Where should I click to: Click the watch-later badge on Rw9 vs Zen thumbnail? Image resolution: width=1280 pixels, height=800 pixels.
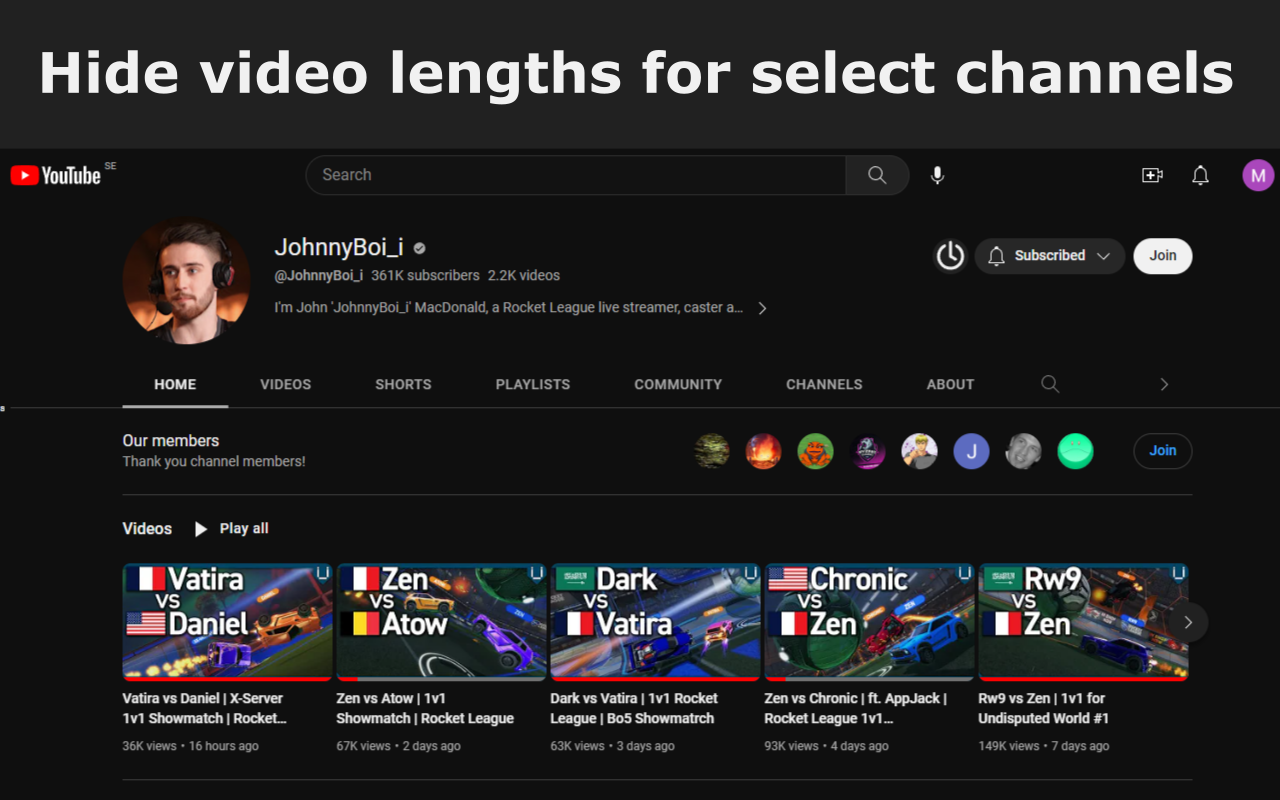(x=1179, y=573)
